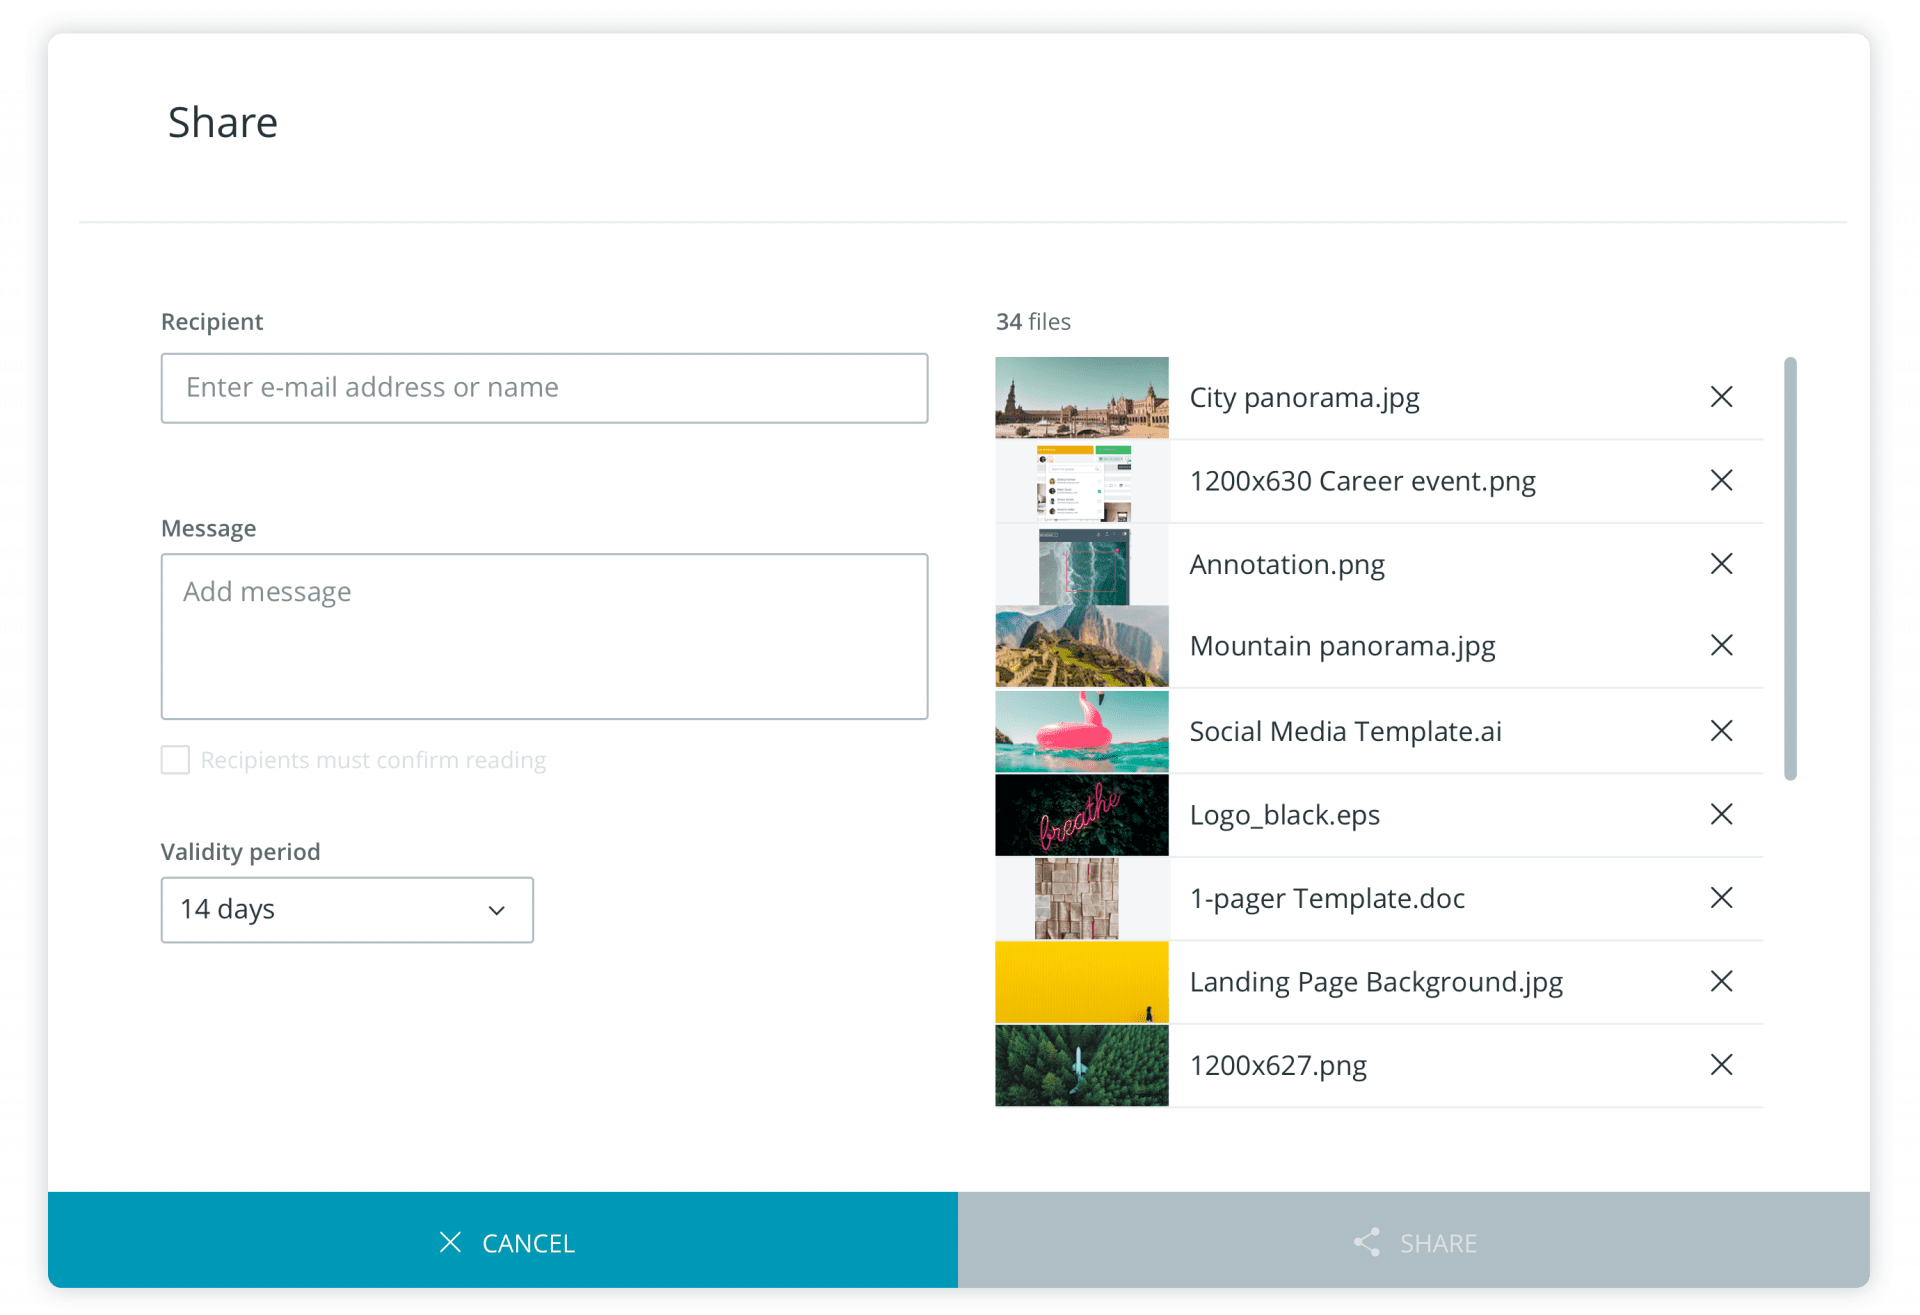Remove City panorama.jpg from the share
This screenshot has height=1315, width=1920.
[1722, 397]
